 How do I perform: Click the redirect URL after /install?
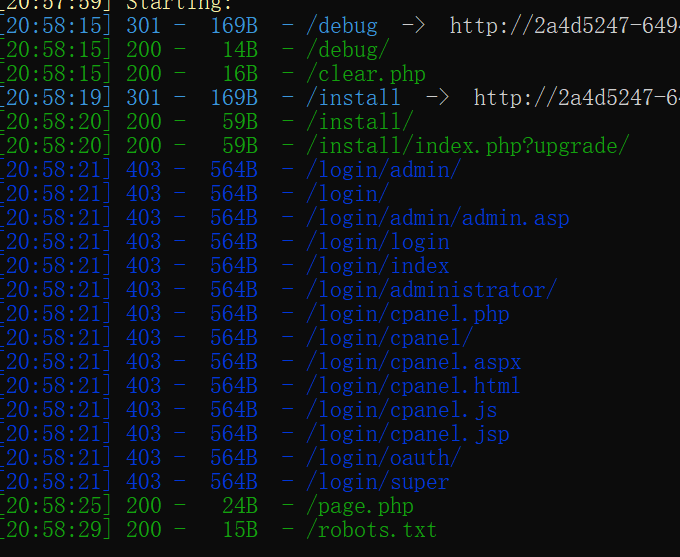(576, 98)
